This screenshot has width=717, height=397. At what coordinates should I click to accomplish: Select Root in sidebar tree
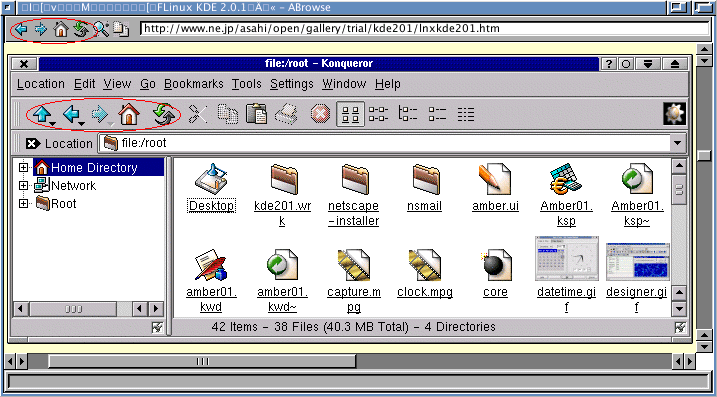(x=64, y=204)
